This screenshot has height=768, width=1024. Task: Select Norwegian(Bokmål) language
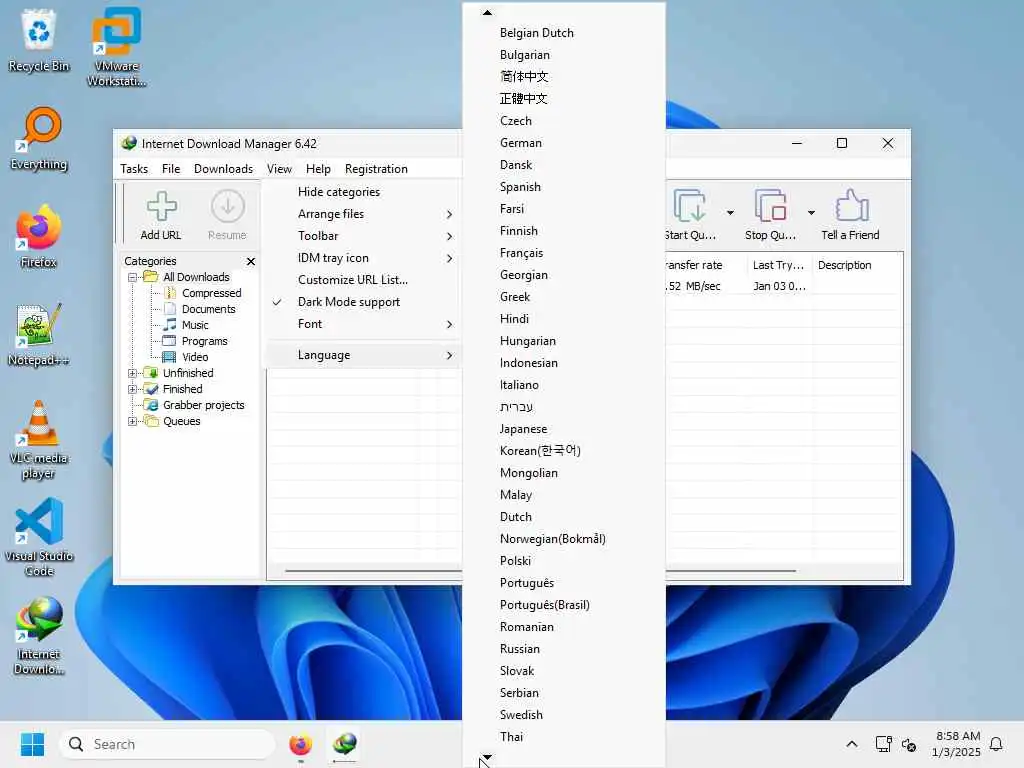(564, 539)
